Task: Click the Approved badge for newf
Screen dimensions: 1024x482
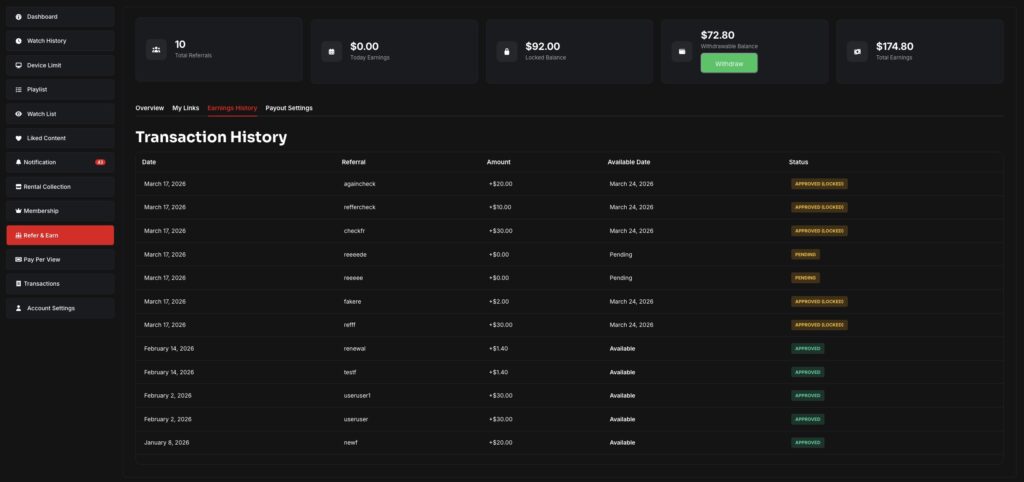Action: click(x=807, y=442)
